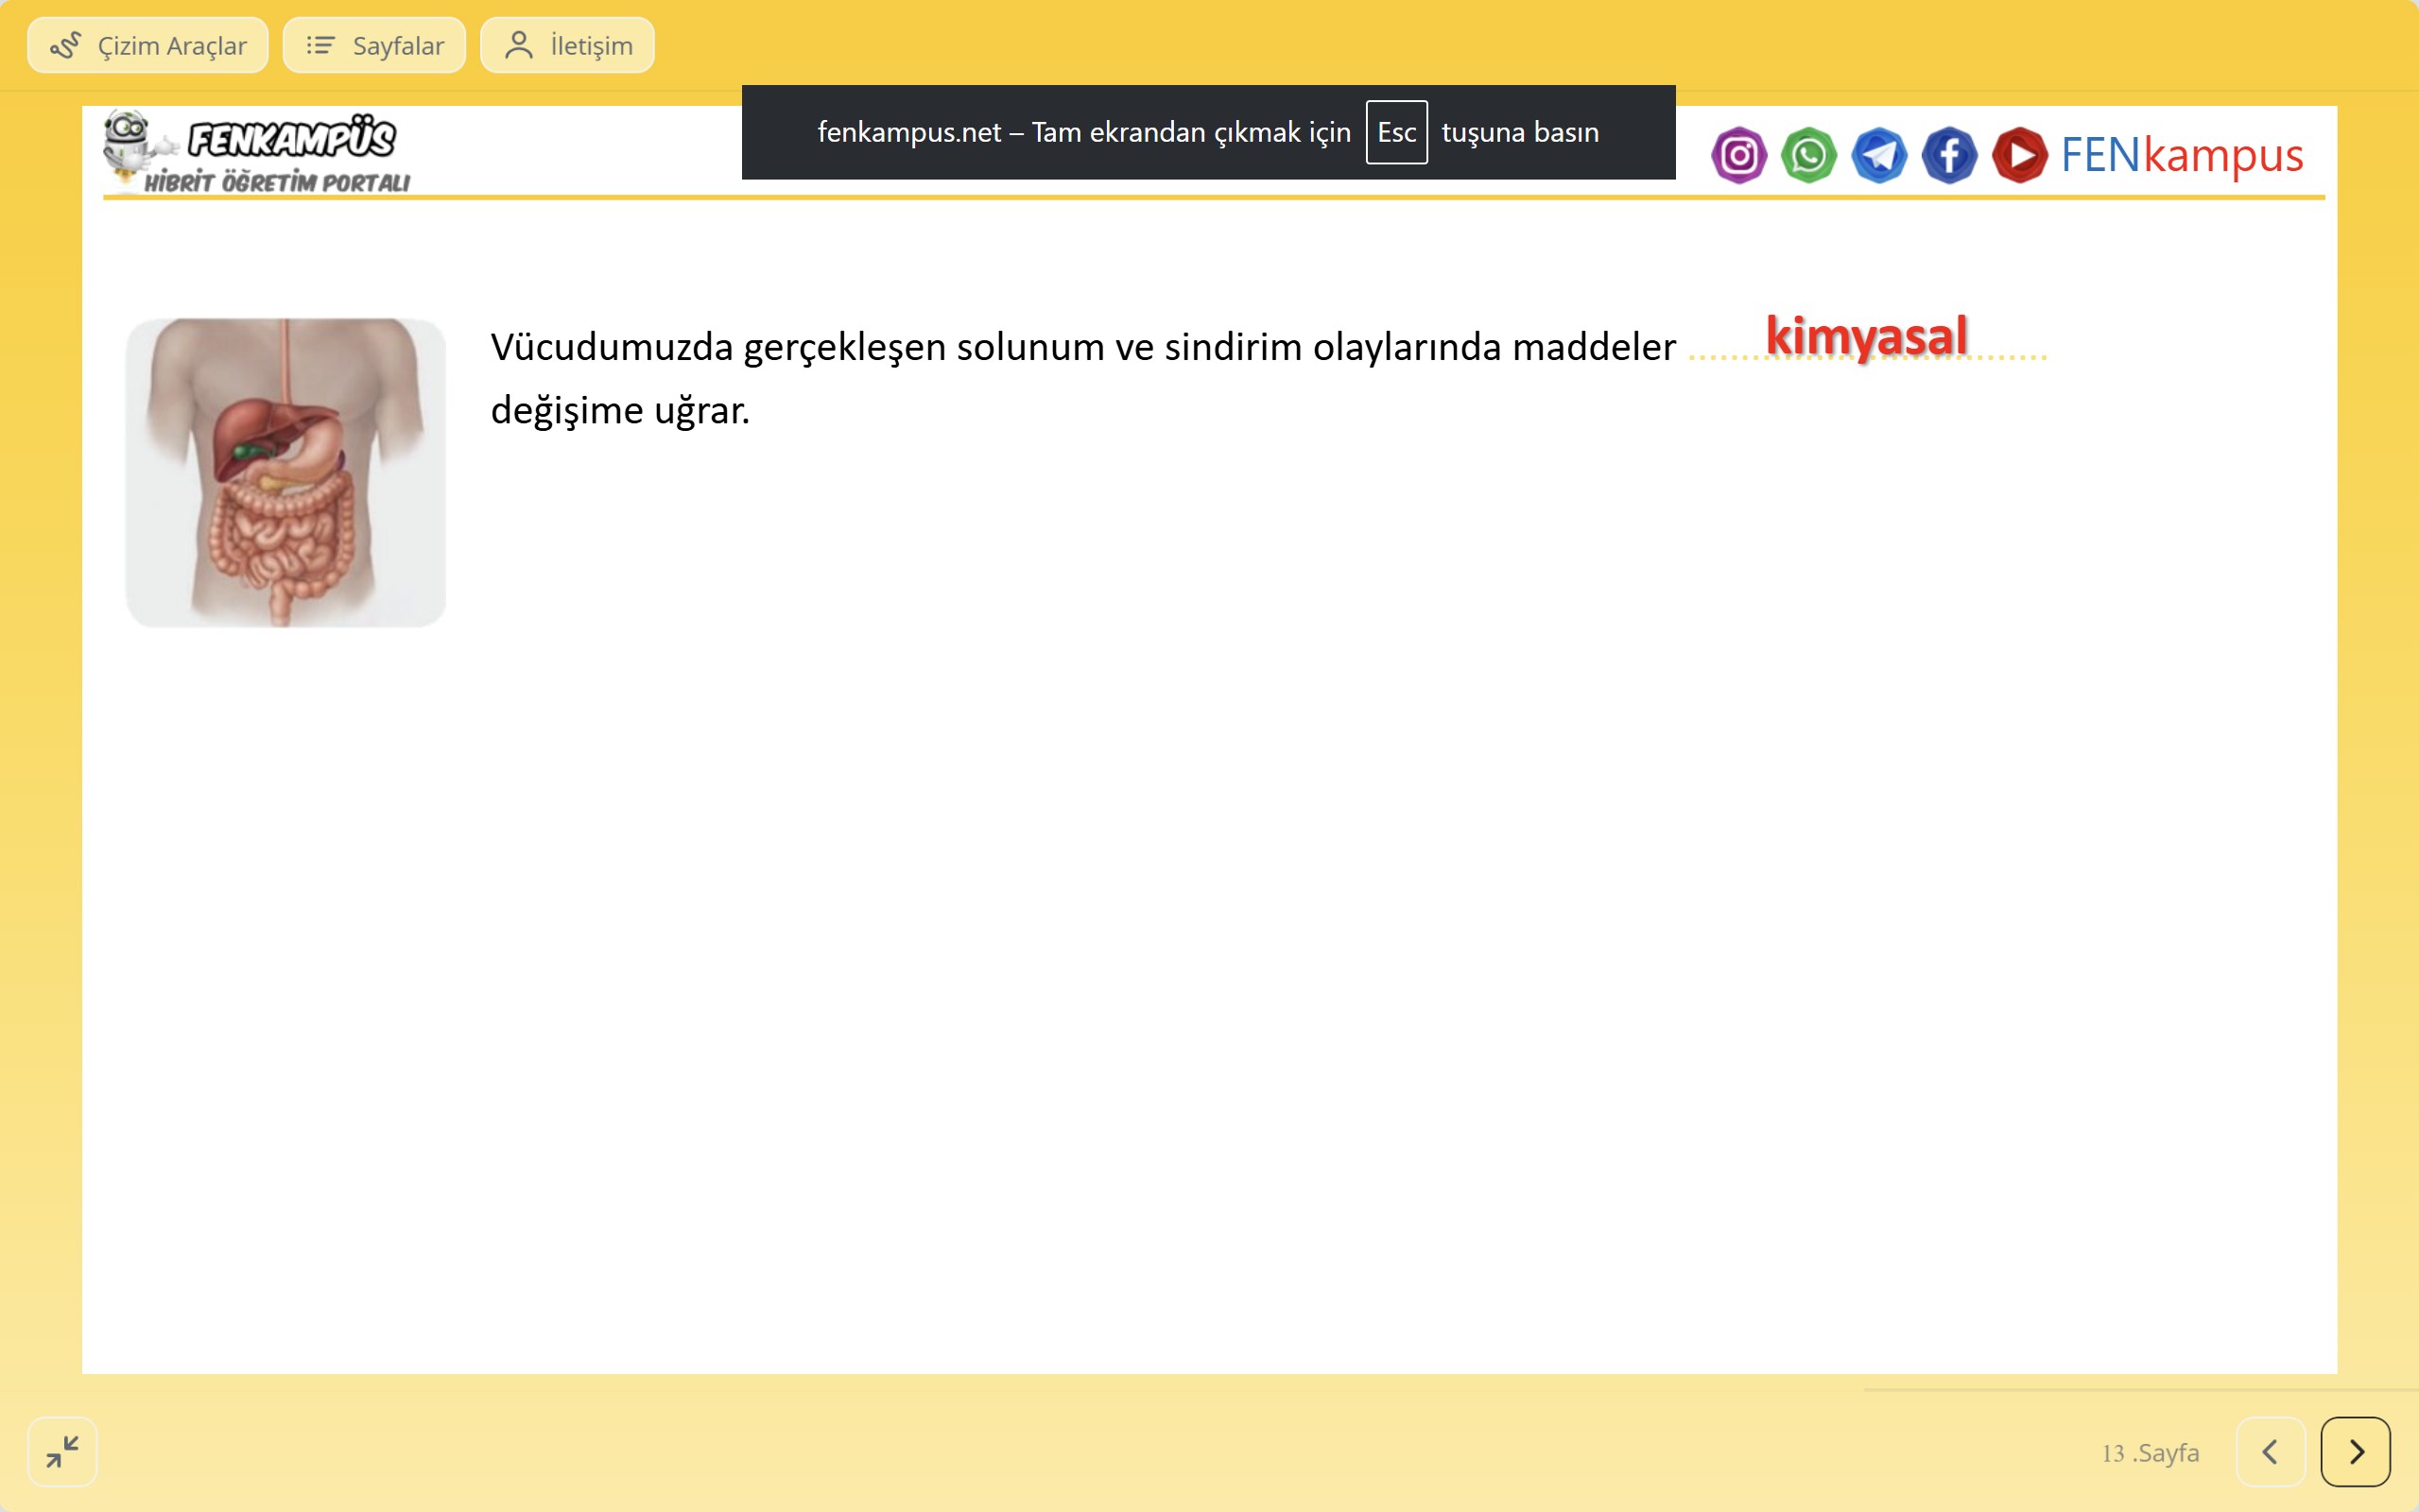Click the Telegram icon
The width and height of the screenshot is (2419, 1512).
pyautogui.click(x=1878, y=156)
